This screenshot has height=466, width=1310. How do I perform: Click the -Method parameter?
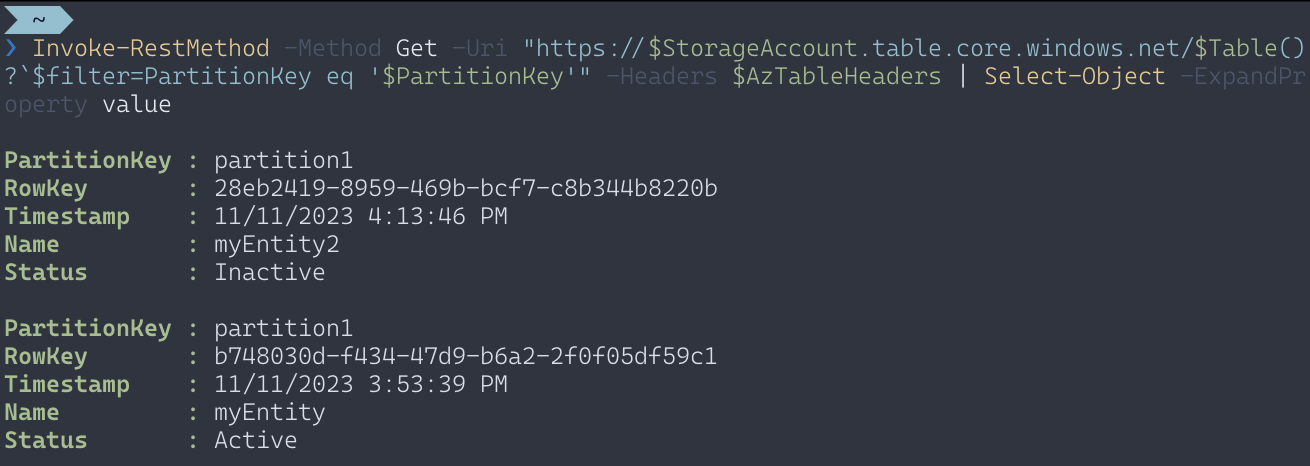(x=333, y=48)
